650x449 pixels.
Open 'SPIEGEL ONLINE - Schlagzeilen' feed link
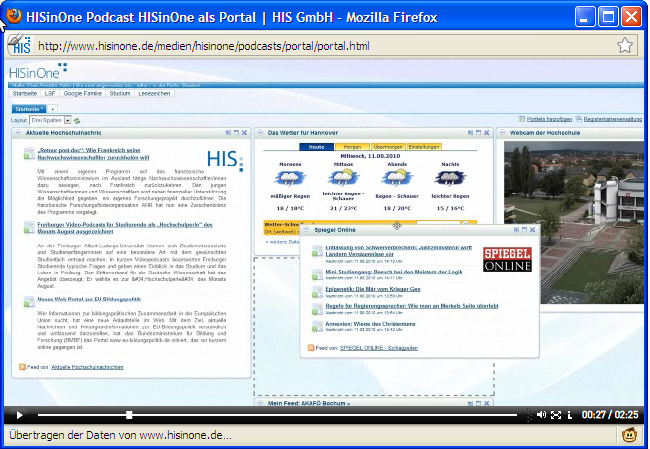(379, 348)
